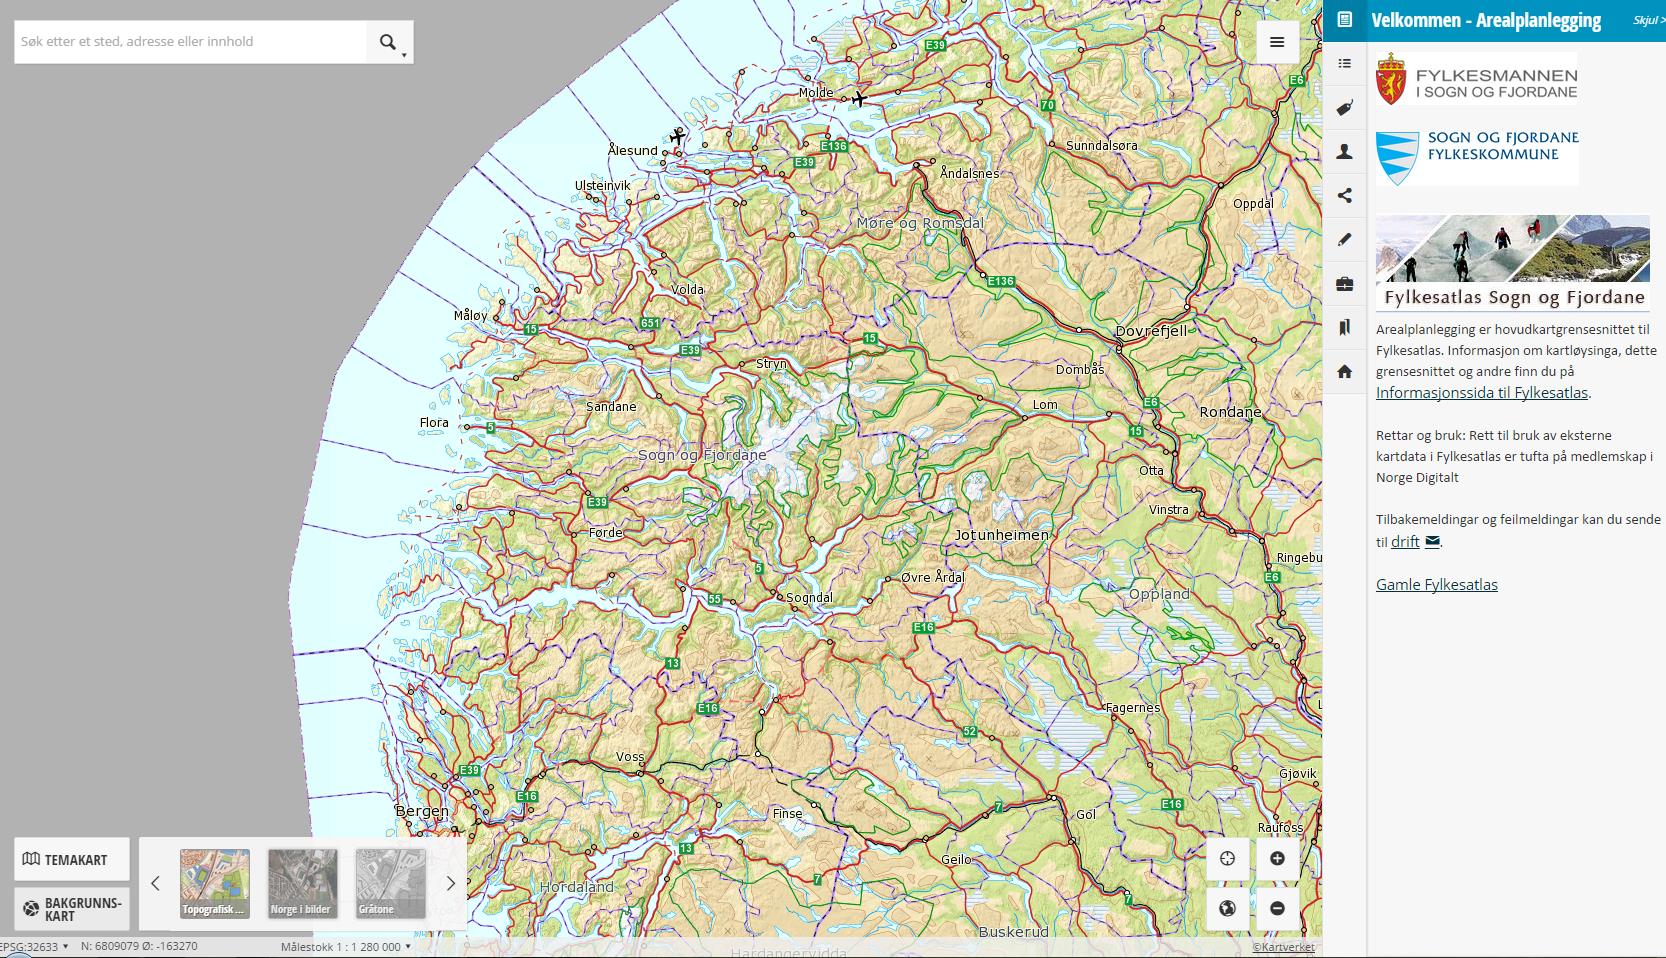The height and width of the screenshot is (958, 1666).
Task: Click the Flora label on the map
Action: click(434, 423)
